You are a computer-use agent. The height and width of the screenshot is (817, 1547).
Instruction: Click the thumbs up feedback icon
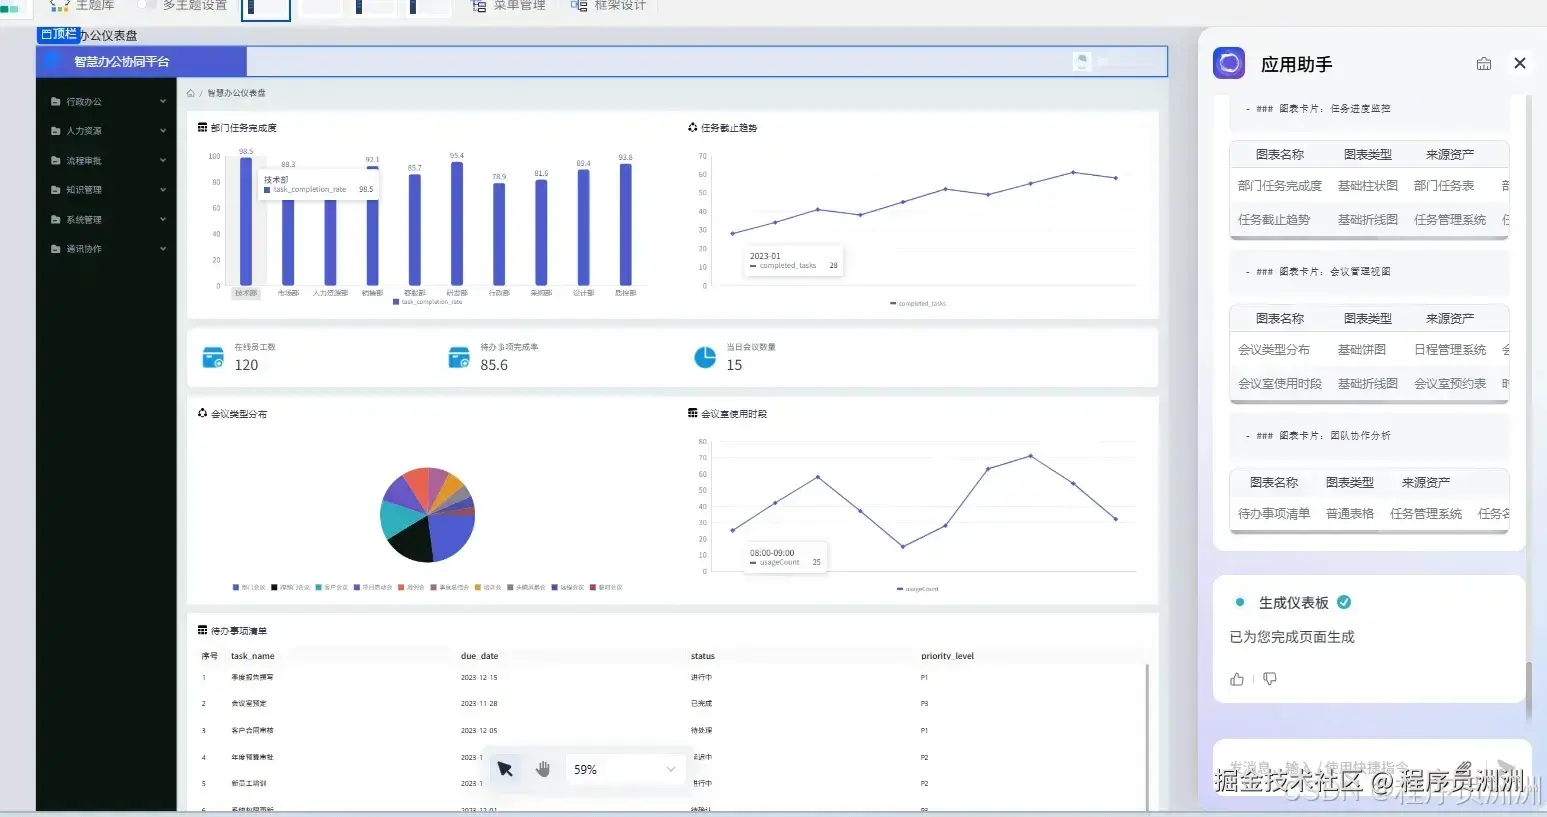click(x=1237, y=679)
